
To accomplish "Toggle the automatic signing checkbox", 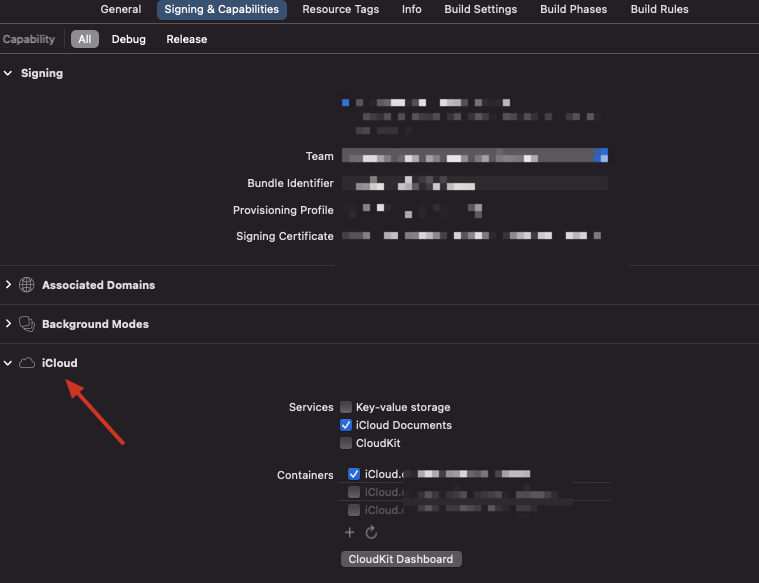I will (345, 103).
